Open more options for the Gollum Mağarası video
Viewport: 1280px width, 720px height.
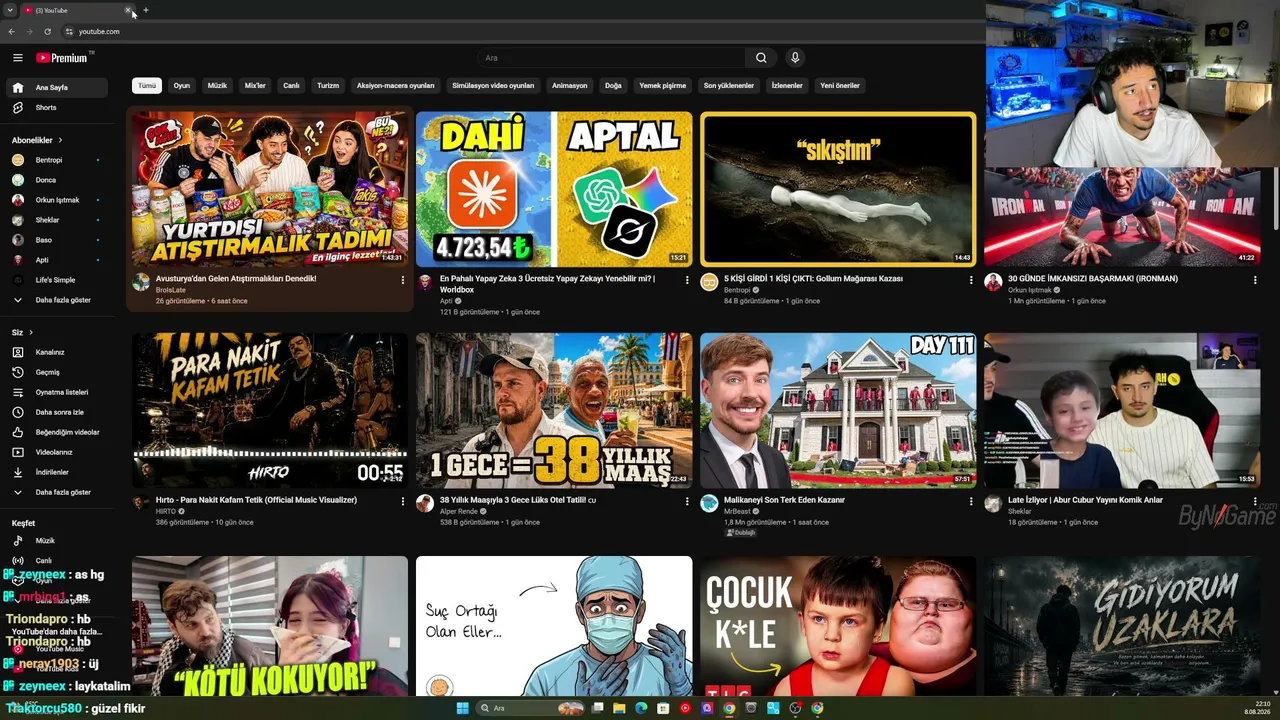[x=970, y=280]
